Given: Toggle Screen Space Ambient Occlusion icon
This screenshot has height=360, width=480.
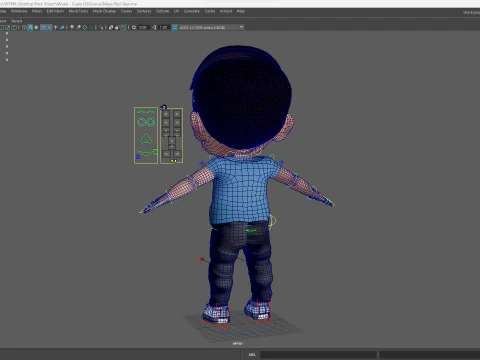Looking at the screenshot, I should point(72,27).
